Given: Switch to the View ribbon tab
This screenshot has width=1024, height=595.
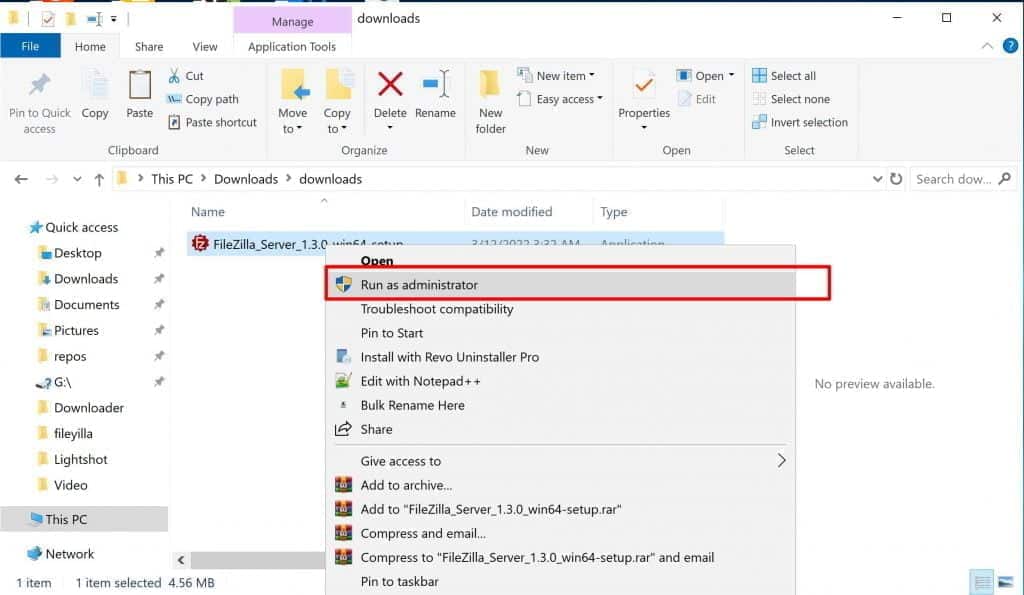Looking at the screenshot, I should [x=205, y=46].
